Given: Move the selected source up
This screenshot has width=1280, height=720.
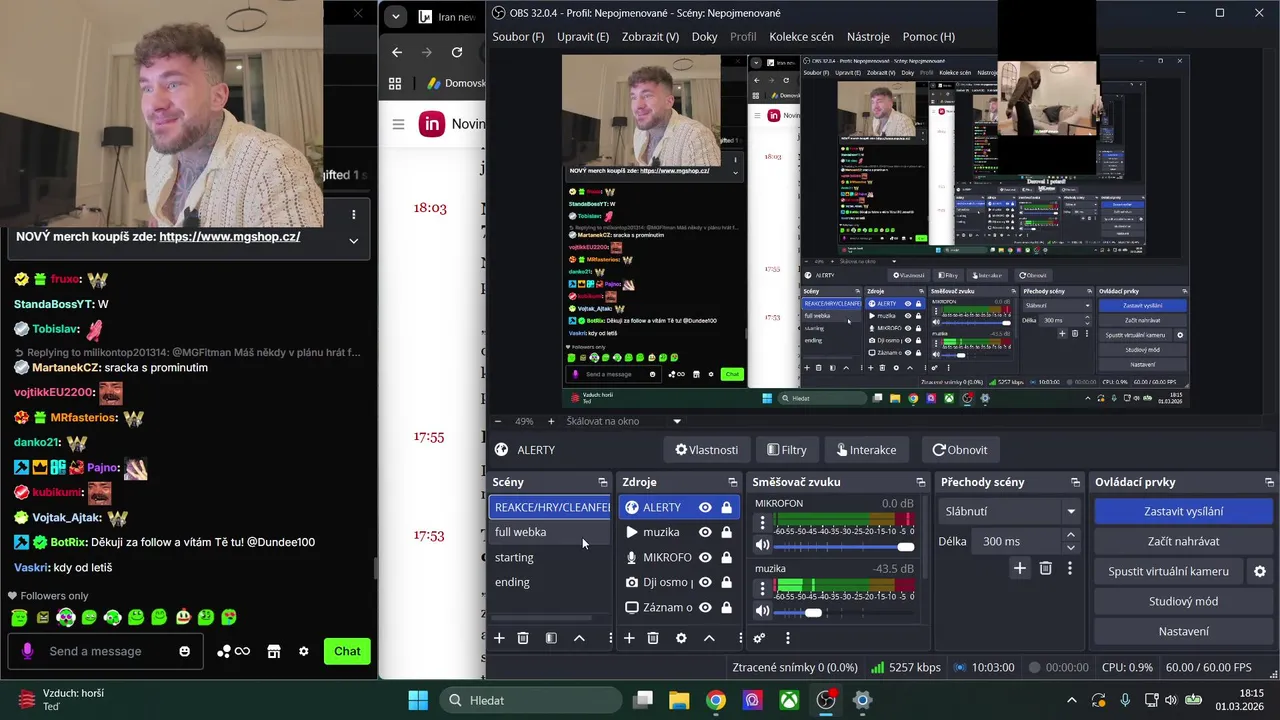Looking at the screenshot, I should pyautogui.click(x=709, y=638).
